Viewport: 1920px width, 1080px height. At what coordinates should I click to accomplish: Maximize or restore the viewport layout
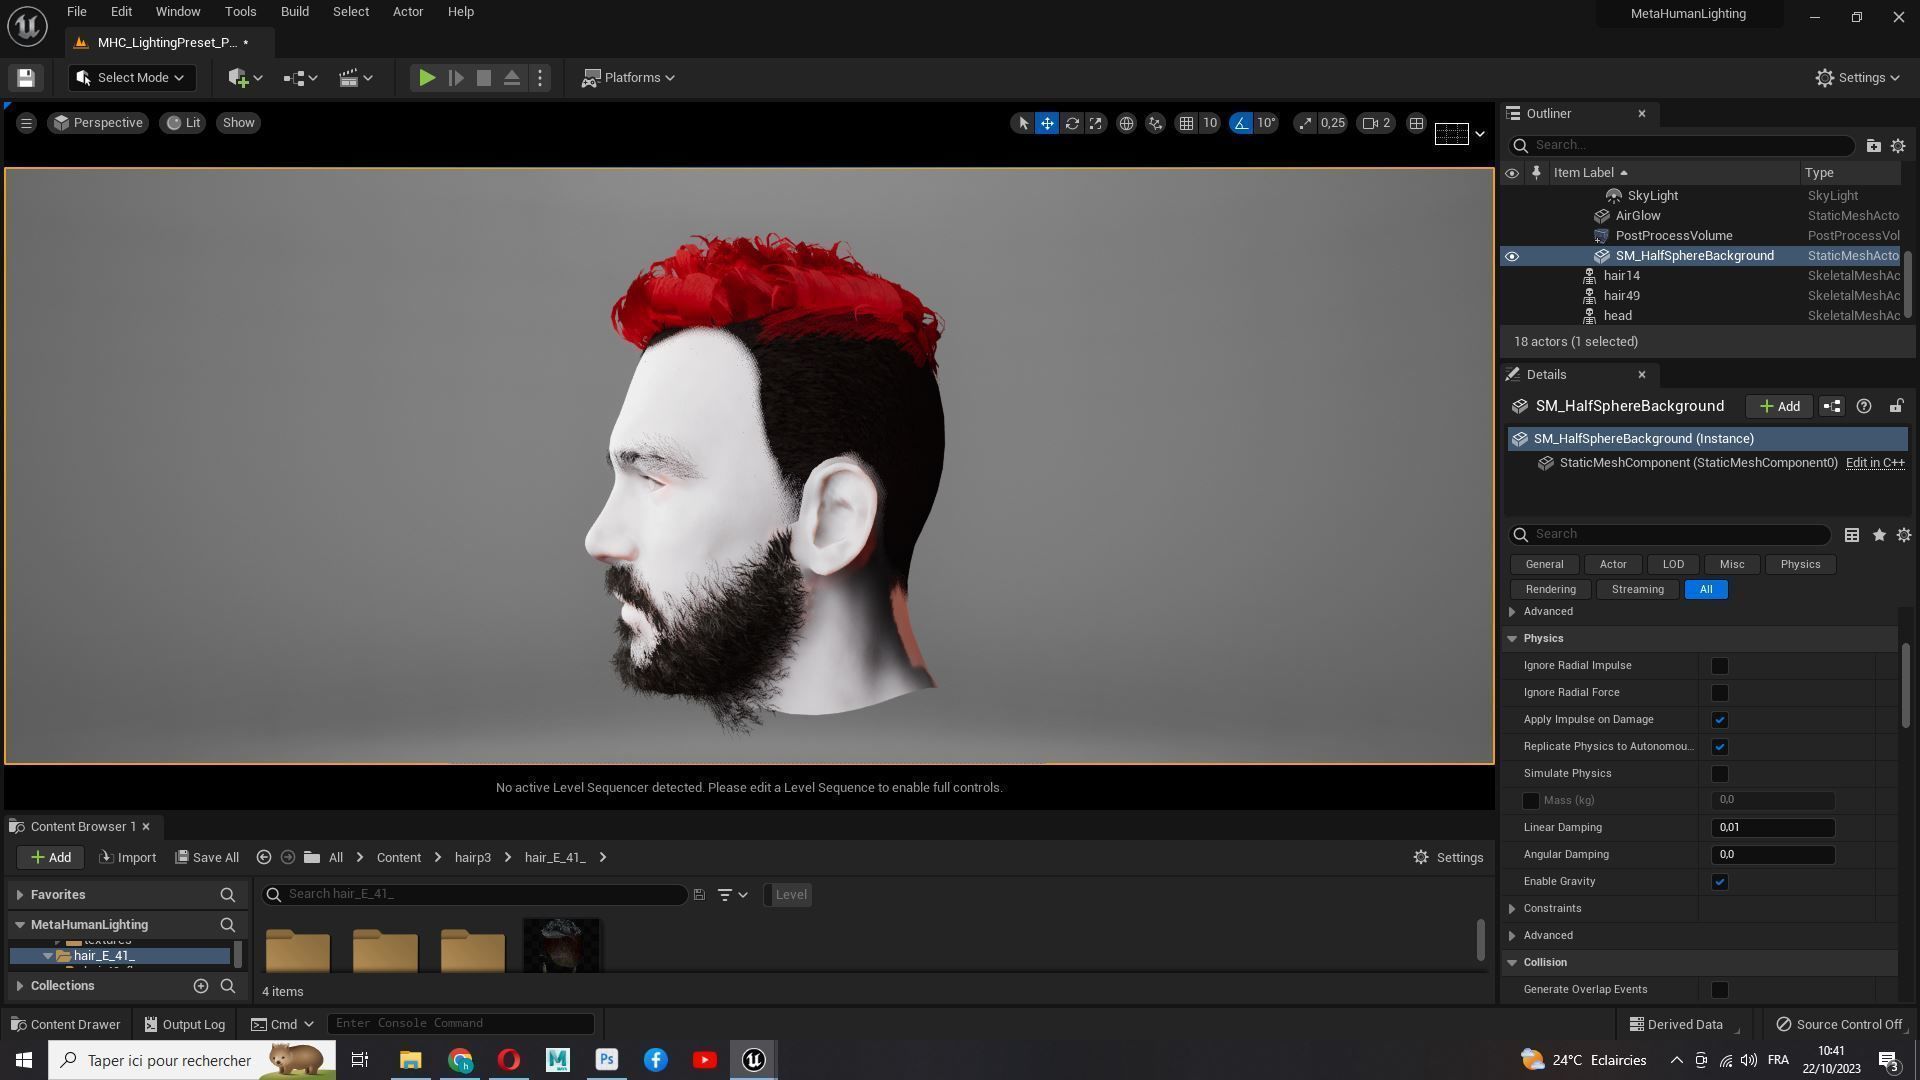(x=1416, y=123)
